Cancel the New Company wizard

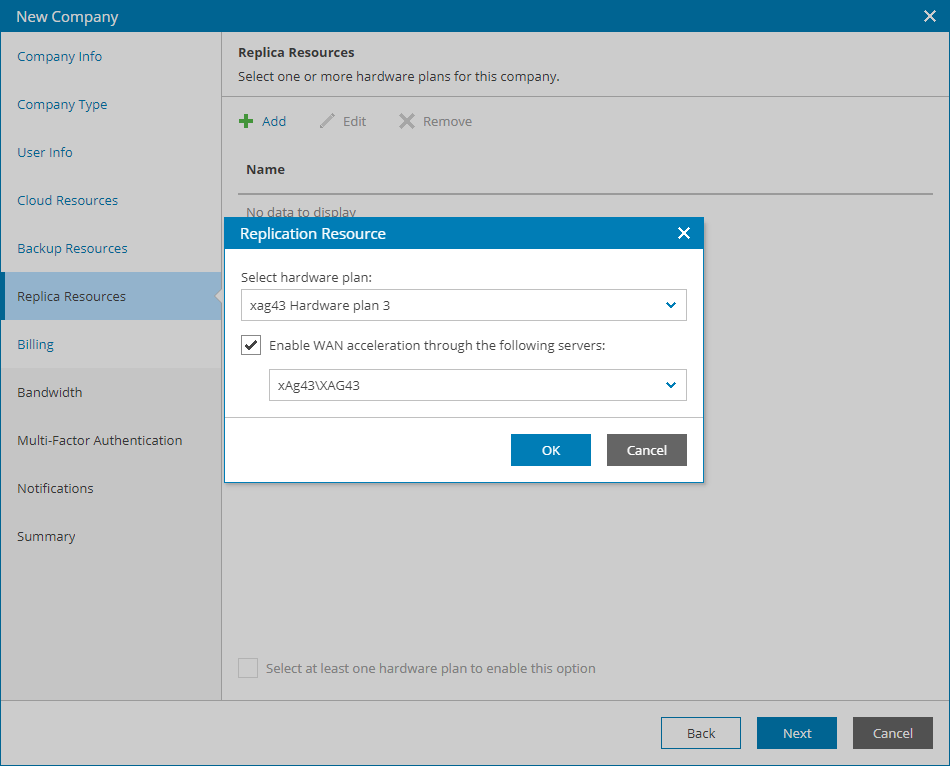(x=892, y=733)
